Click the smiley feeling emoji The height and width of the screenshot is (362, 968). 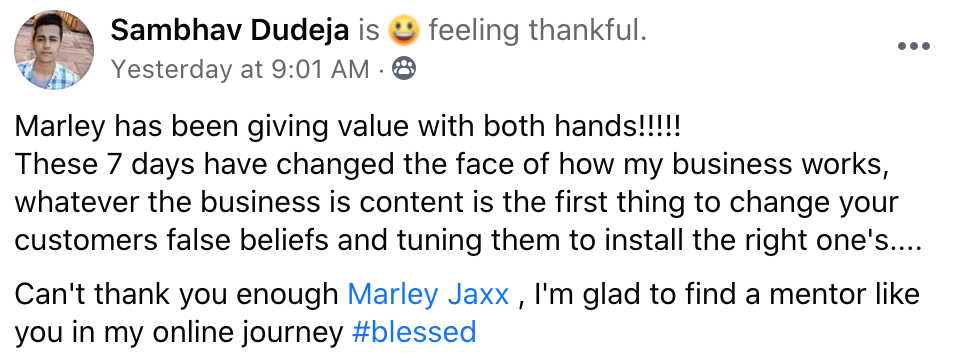404,30
